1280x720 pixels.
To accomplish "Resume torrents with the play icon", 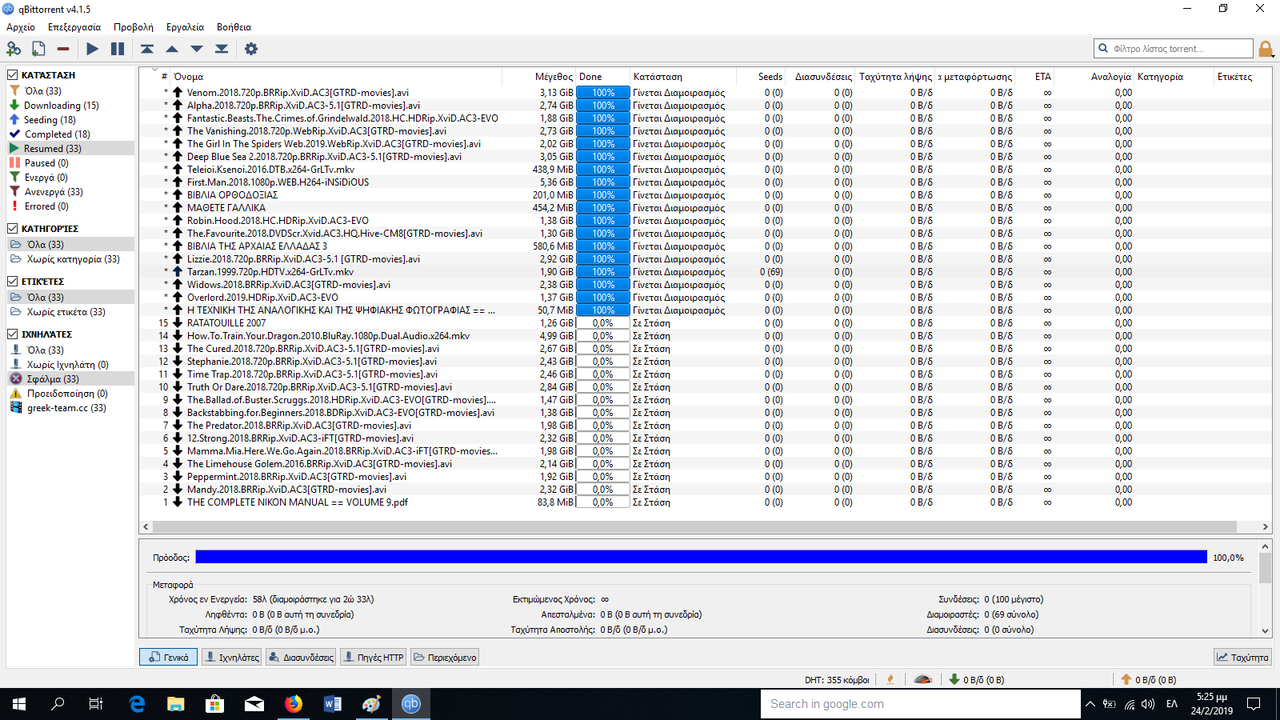I will pyautogui.click(x=92, y=49).
